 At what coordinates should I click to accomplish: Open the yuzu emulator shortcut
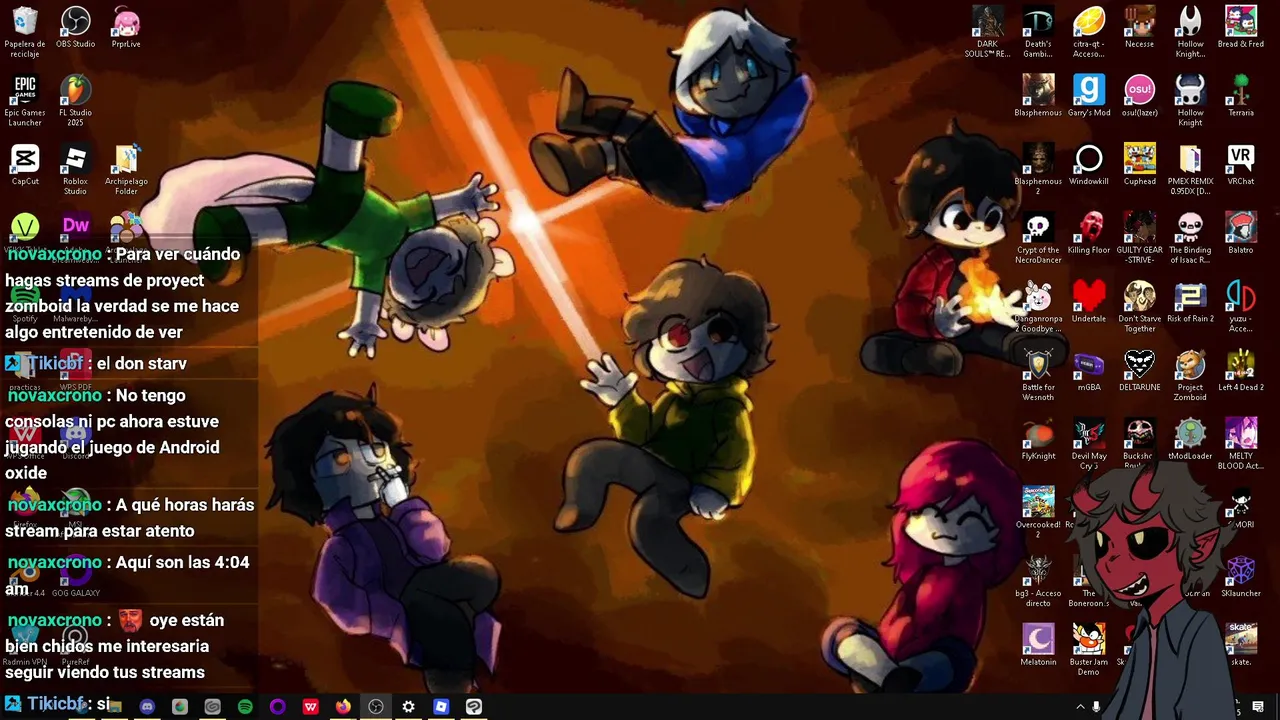click(x=1240, y=308)
